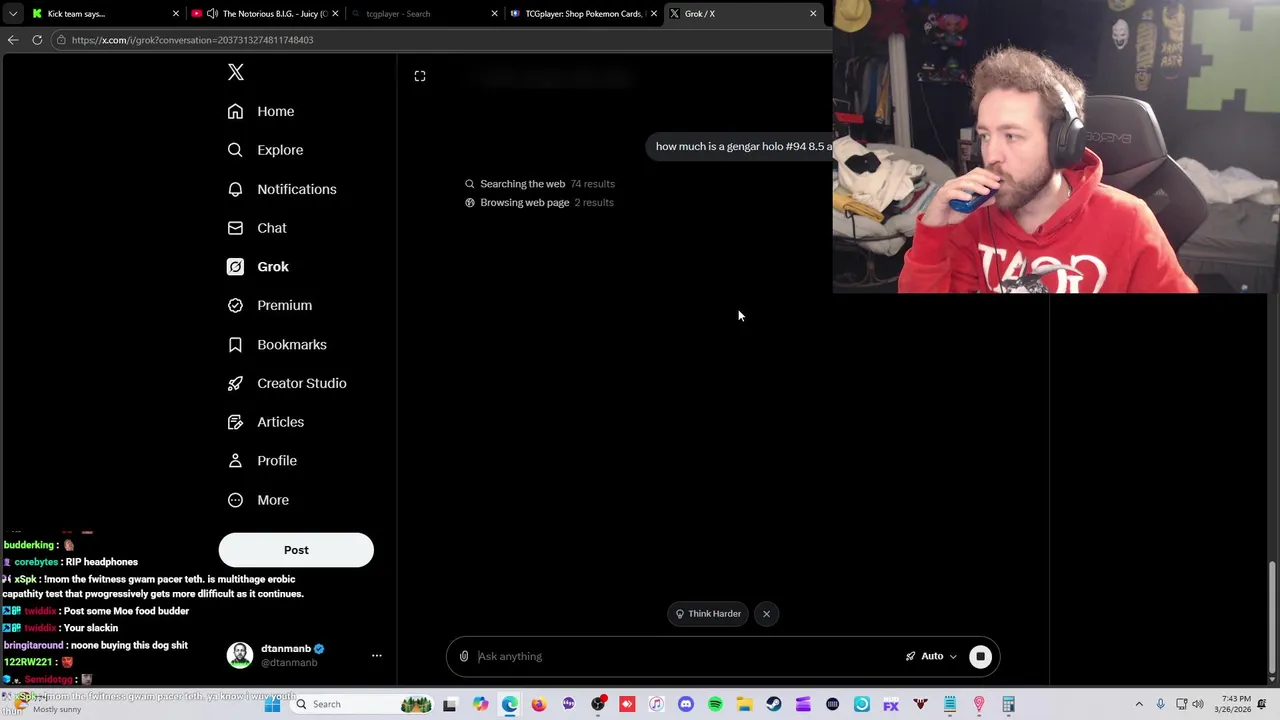Click Searching the web 74 results
The image size is (1280, 720).
point(540,184)
